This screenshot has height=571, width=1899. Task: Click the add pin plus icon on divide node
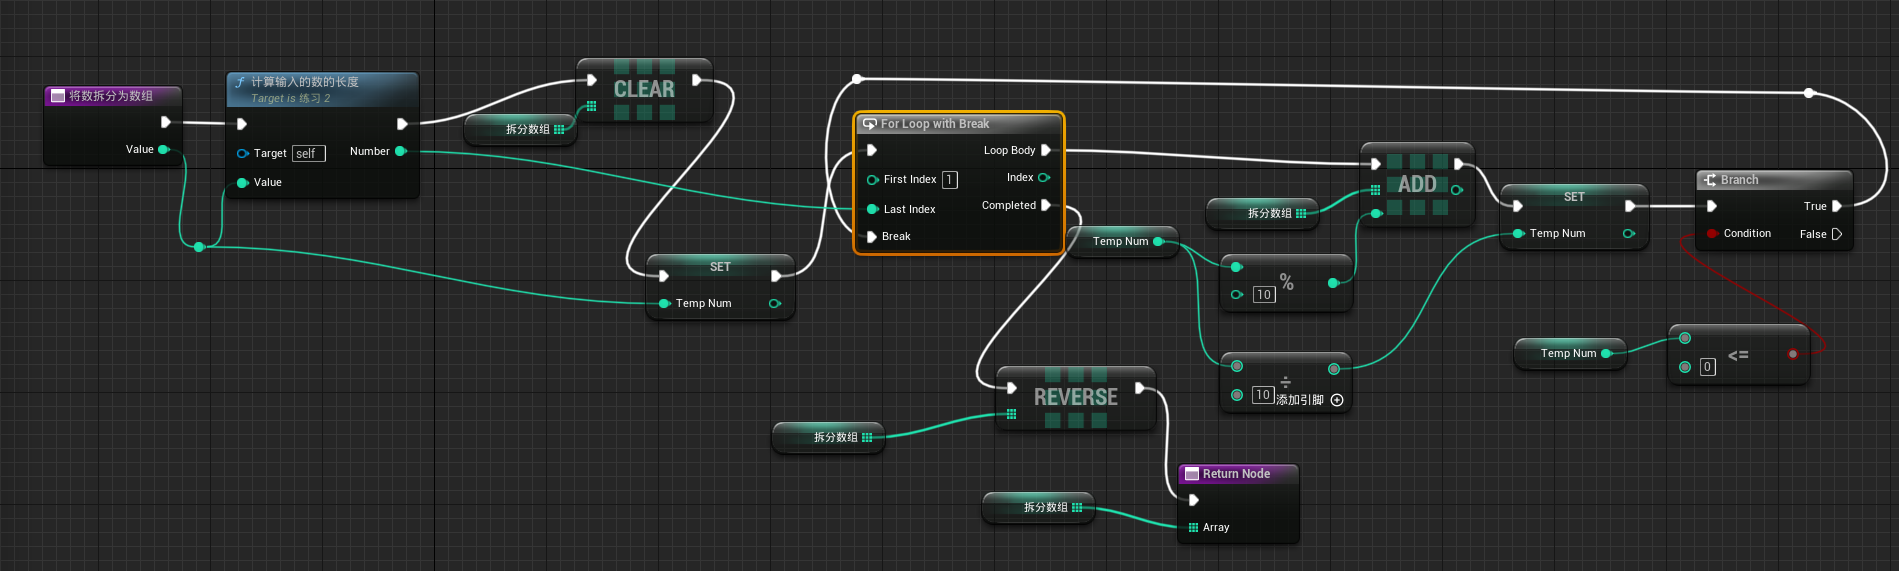(1337, 400)
